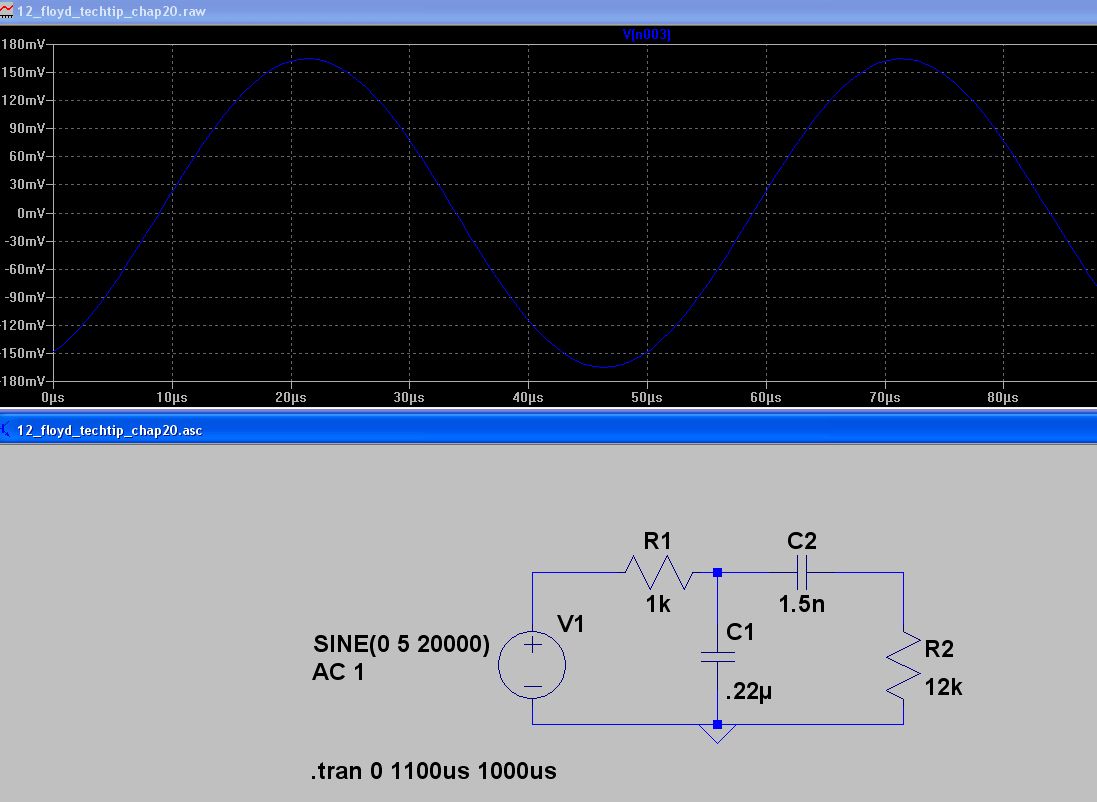Click the -90mV vertical axis label
1097x802 pixels.
click(24, 297)
